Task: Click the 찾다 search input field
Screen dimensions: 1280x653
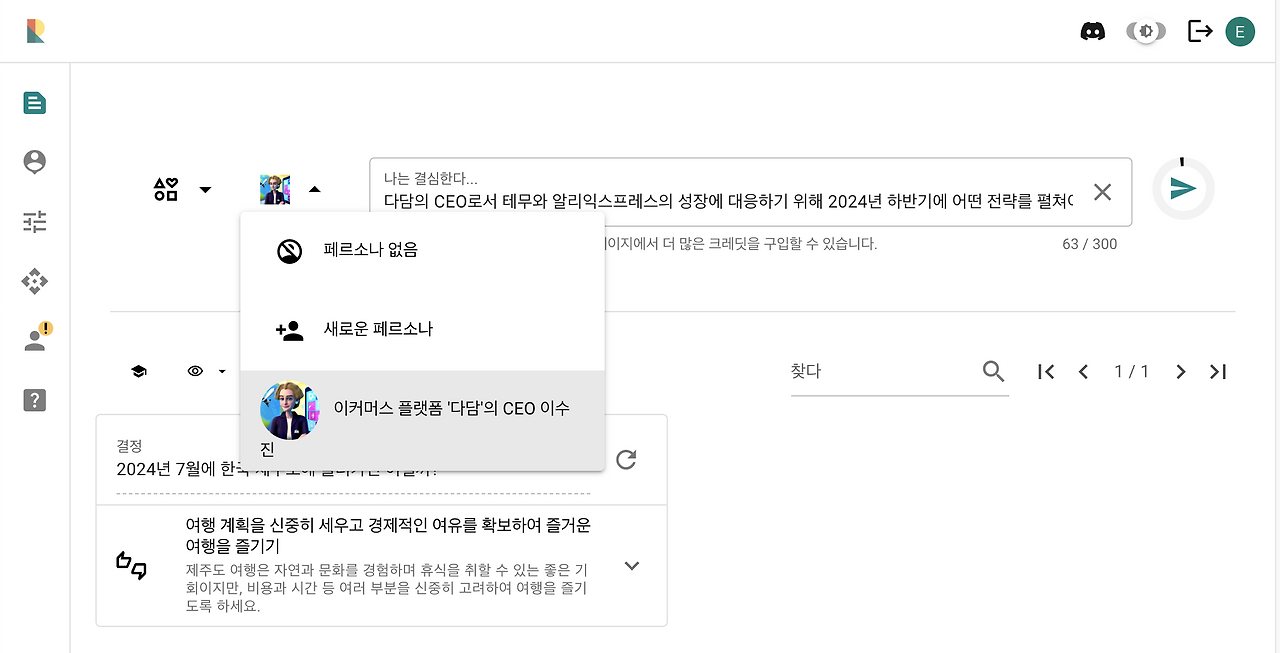Action: point(880,371)
